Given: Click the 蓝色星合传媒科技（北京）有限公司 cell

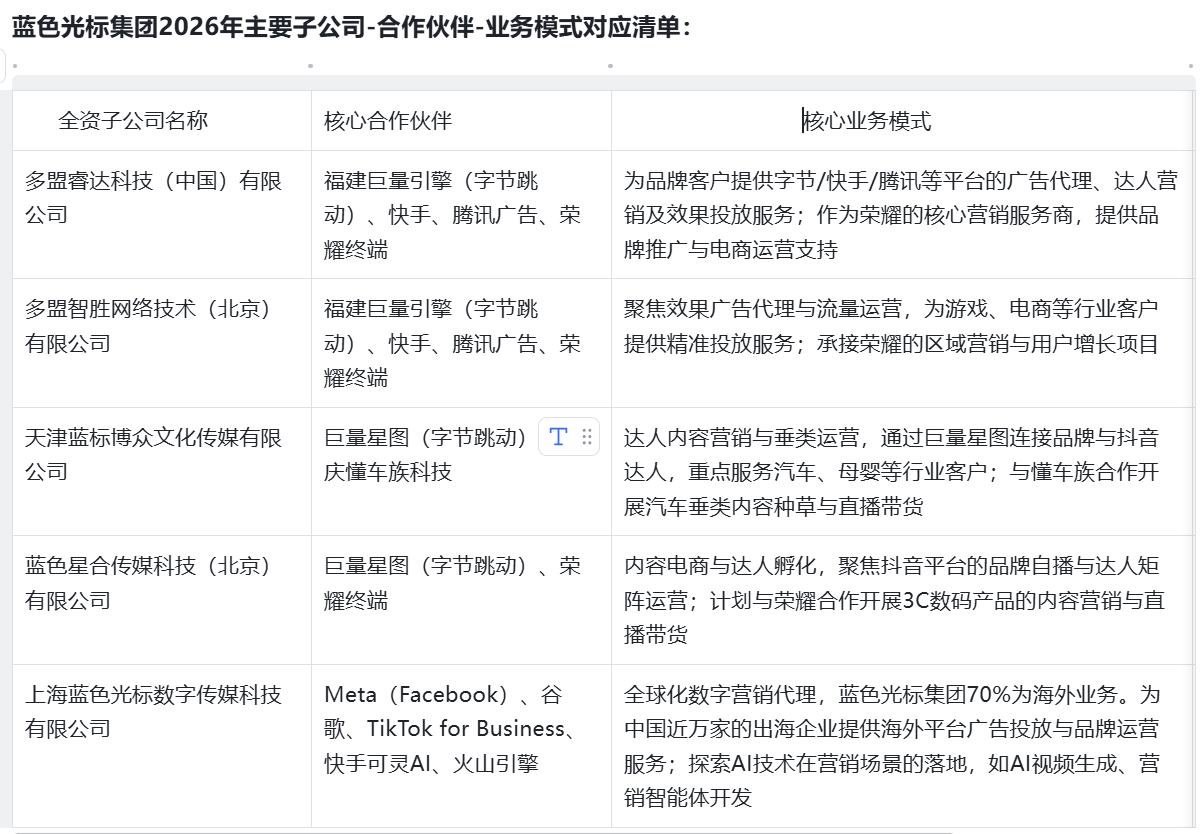Looking at the screenshot, I should tap(162, 599).
